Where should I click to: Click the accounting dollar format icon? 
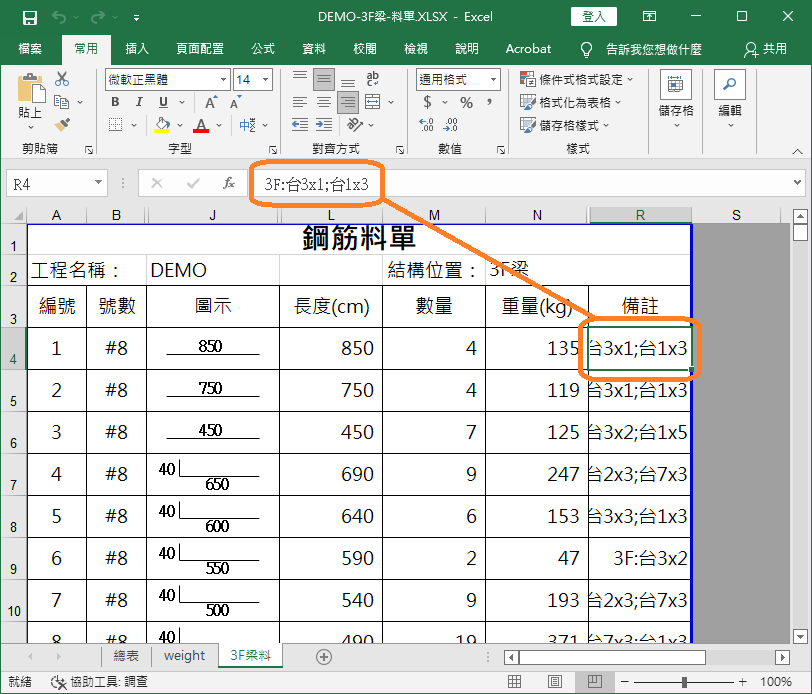427,102
